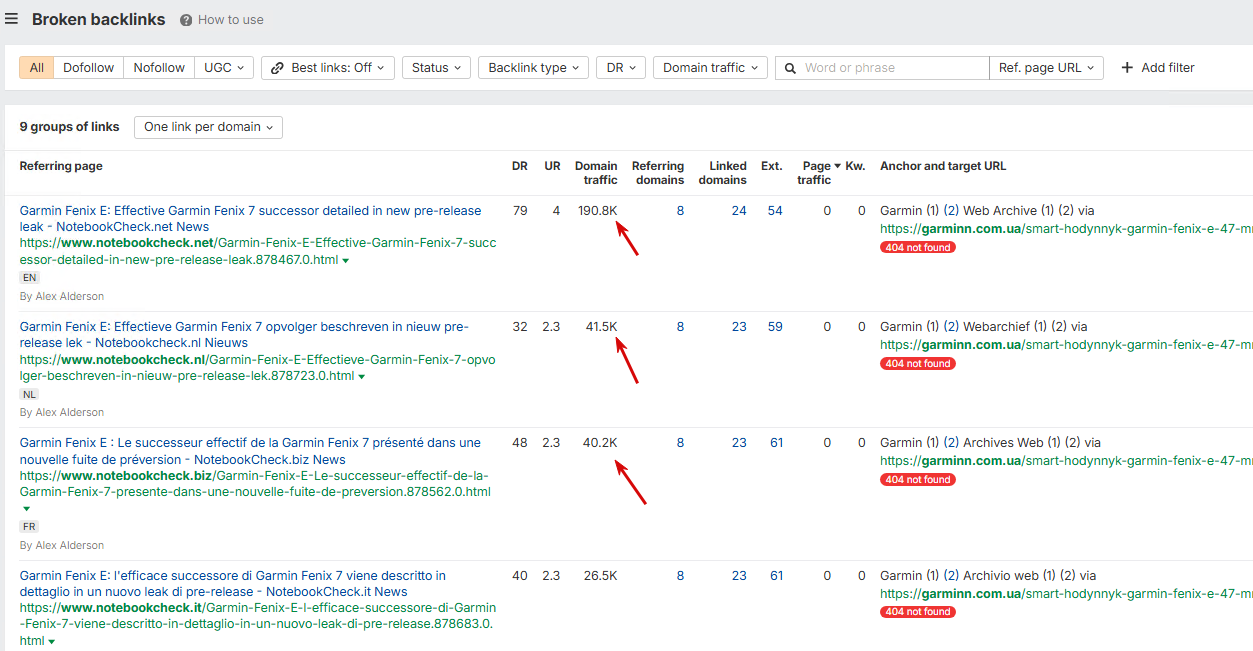Click domain traffic value 40.2K
This screenshot has width=1253, height=651.
(600, 443)
